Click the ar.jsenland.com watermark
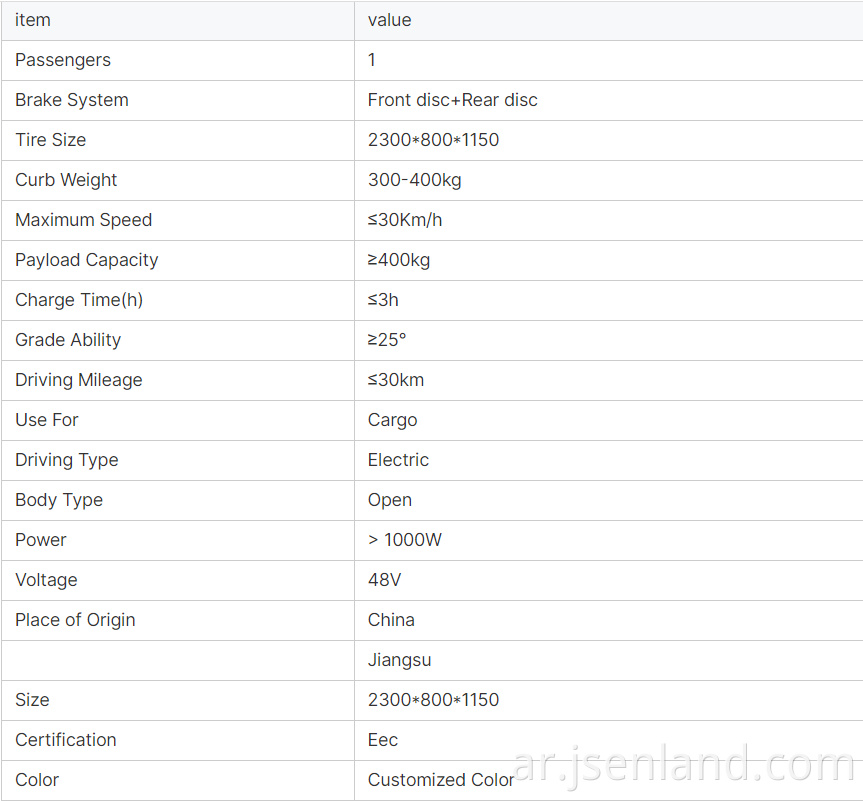This screenshot has width=863, height=801. tap(683, 765)
